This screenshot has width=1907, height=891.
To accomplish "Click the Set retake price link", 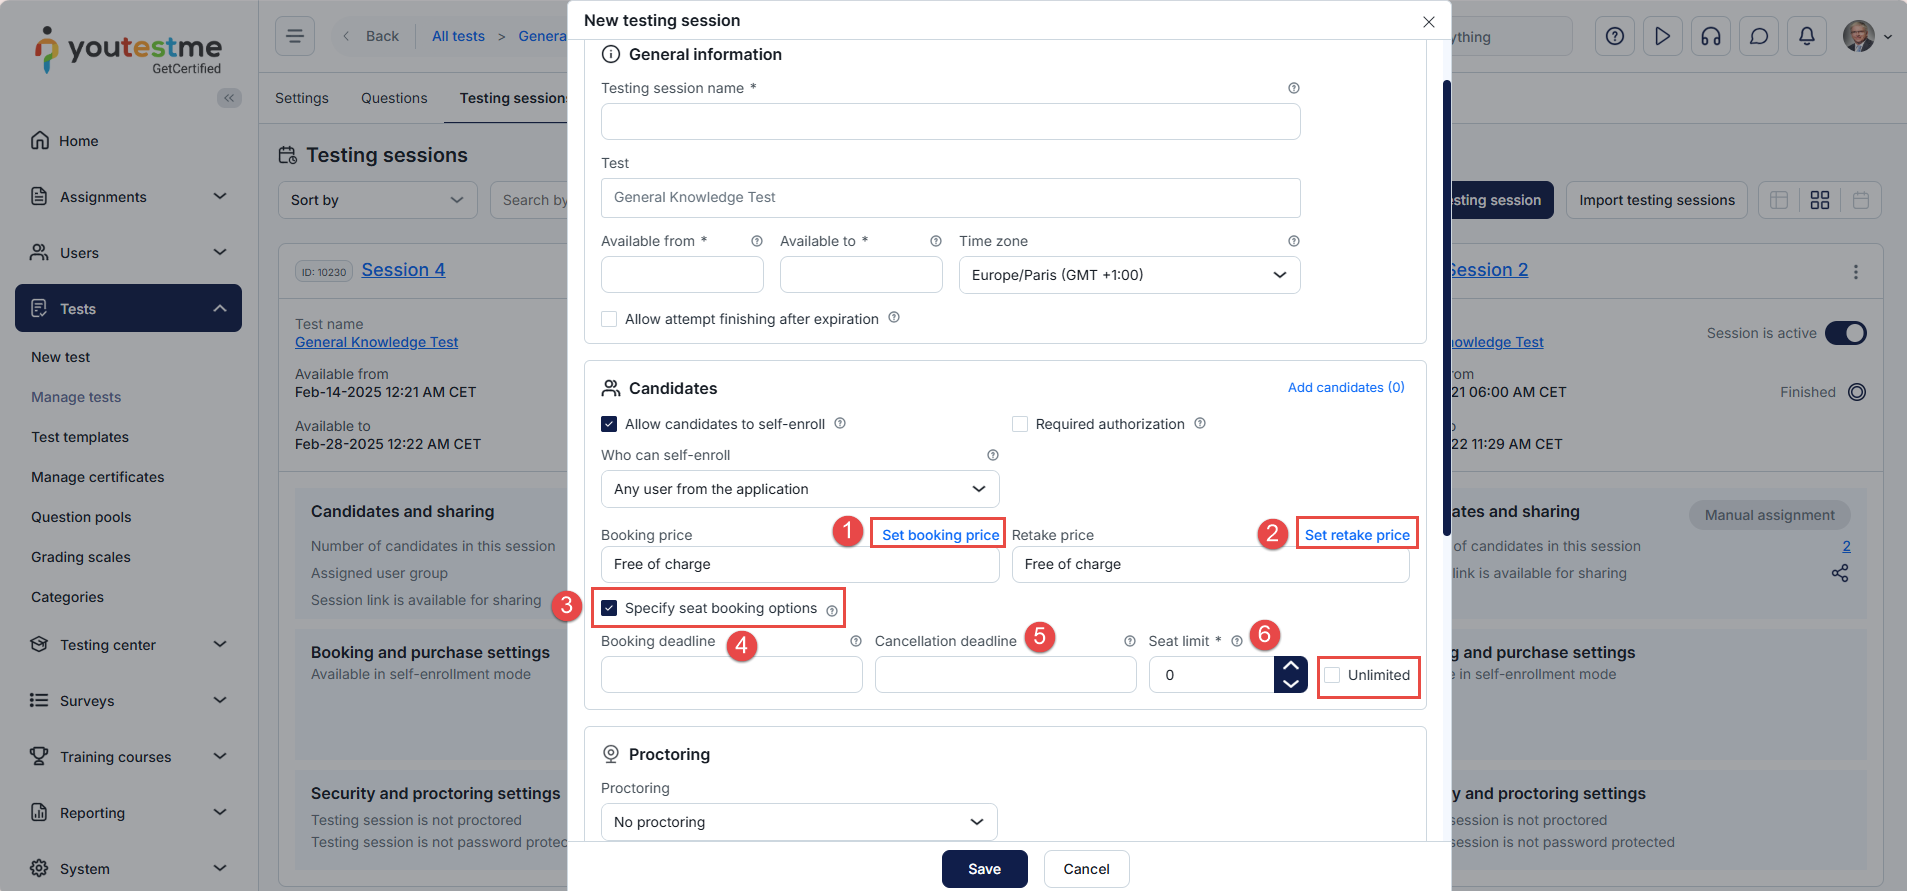I will click(1357, 535).
